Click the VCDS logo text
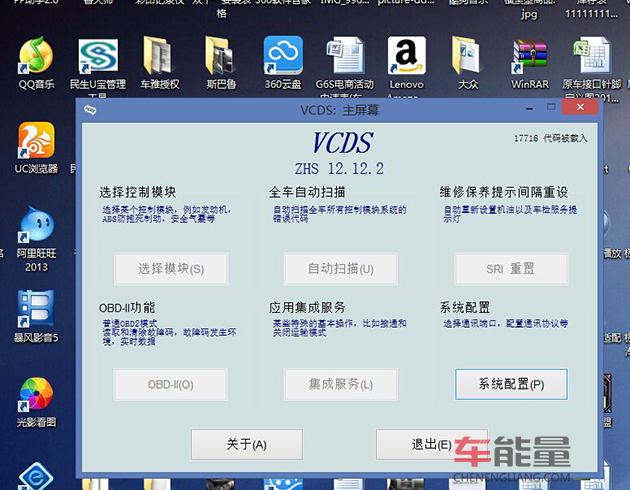This screenshot has width=630, height=490. pos(343,143)
